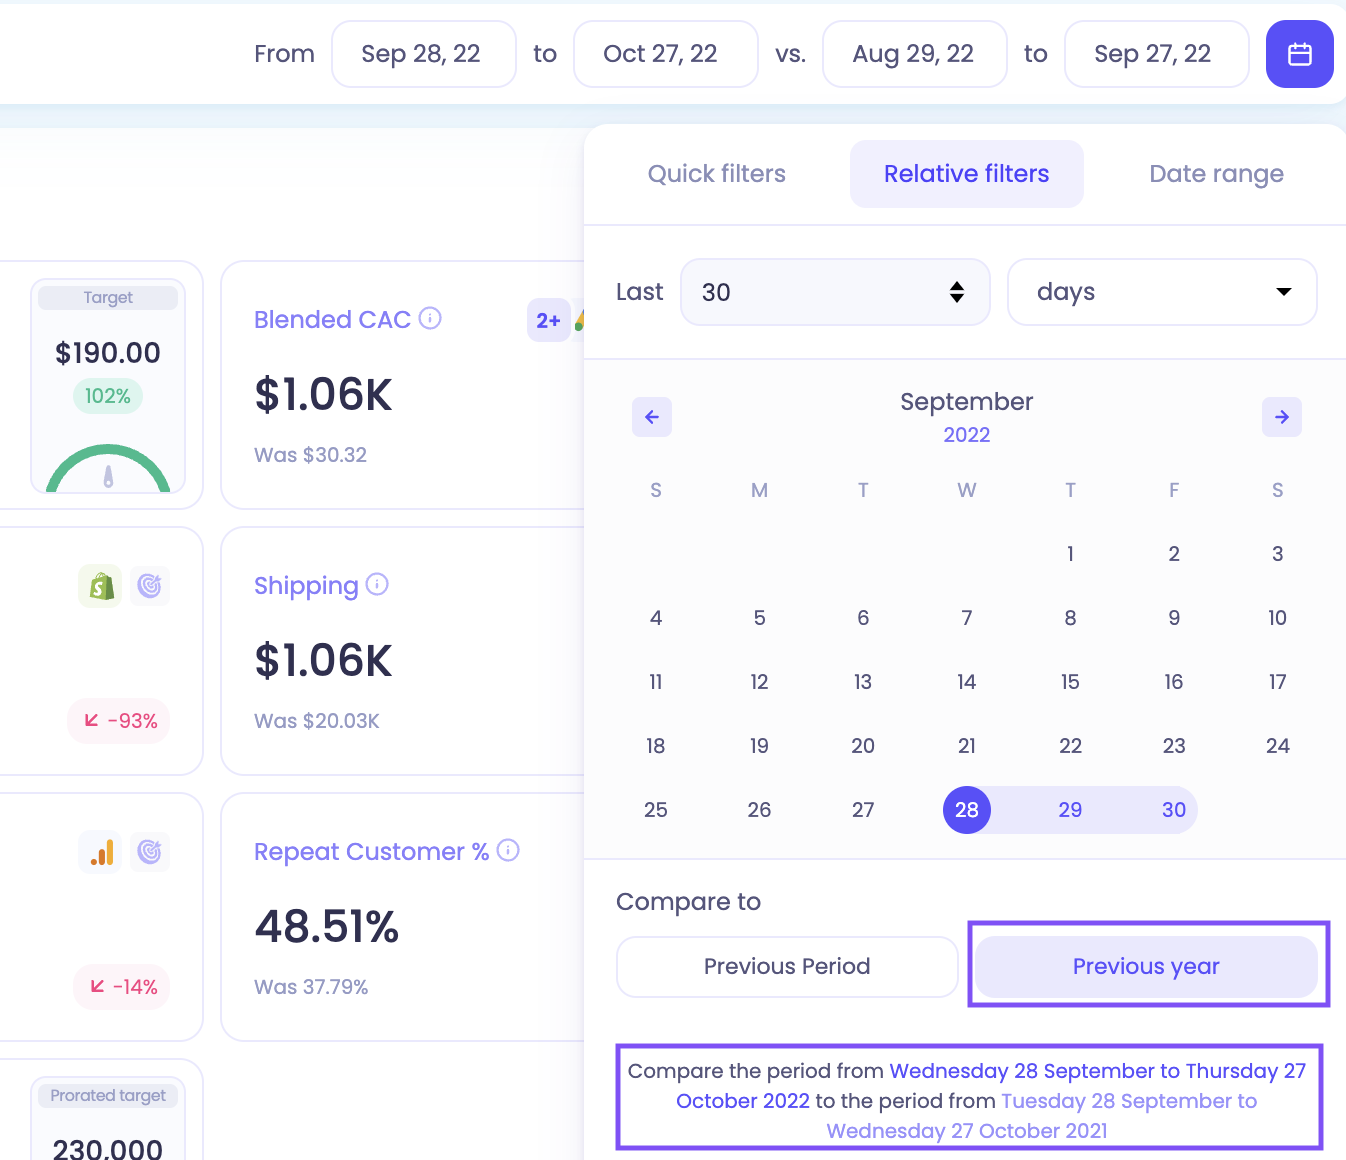Click Blended CAC info icon
The height and width of the screenshot is (1160, 1346).
[x=430, y=319]
